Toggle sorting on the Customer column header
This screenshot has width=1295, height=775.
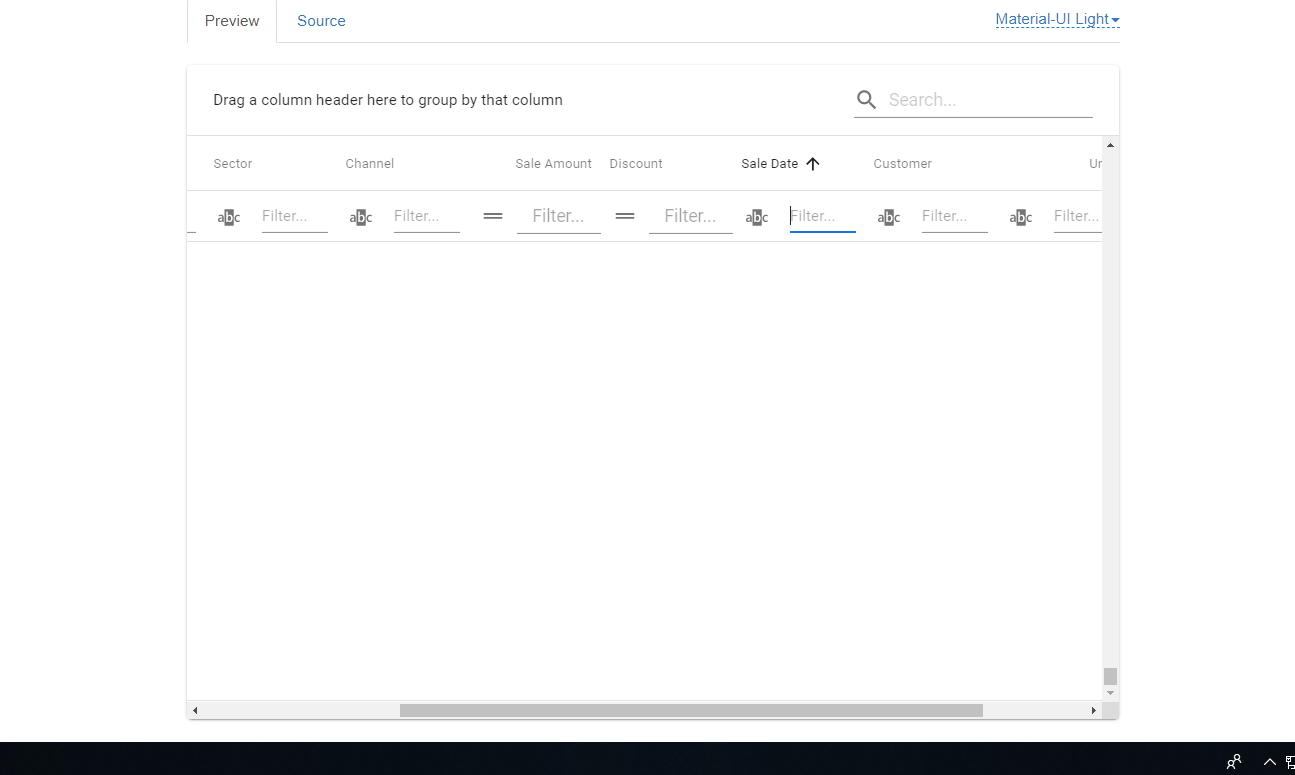902,163
